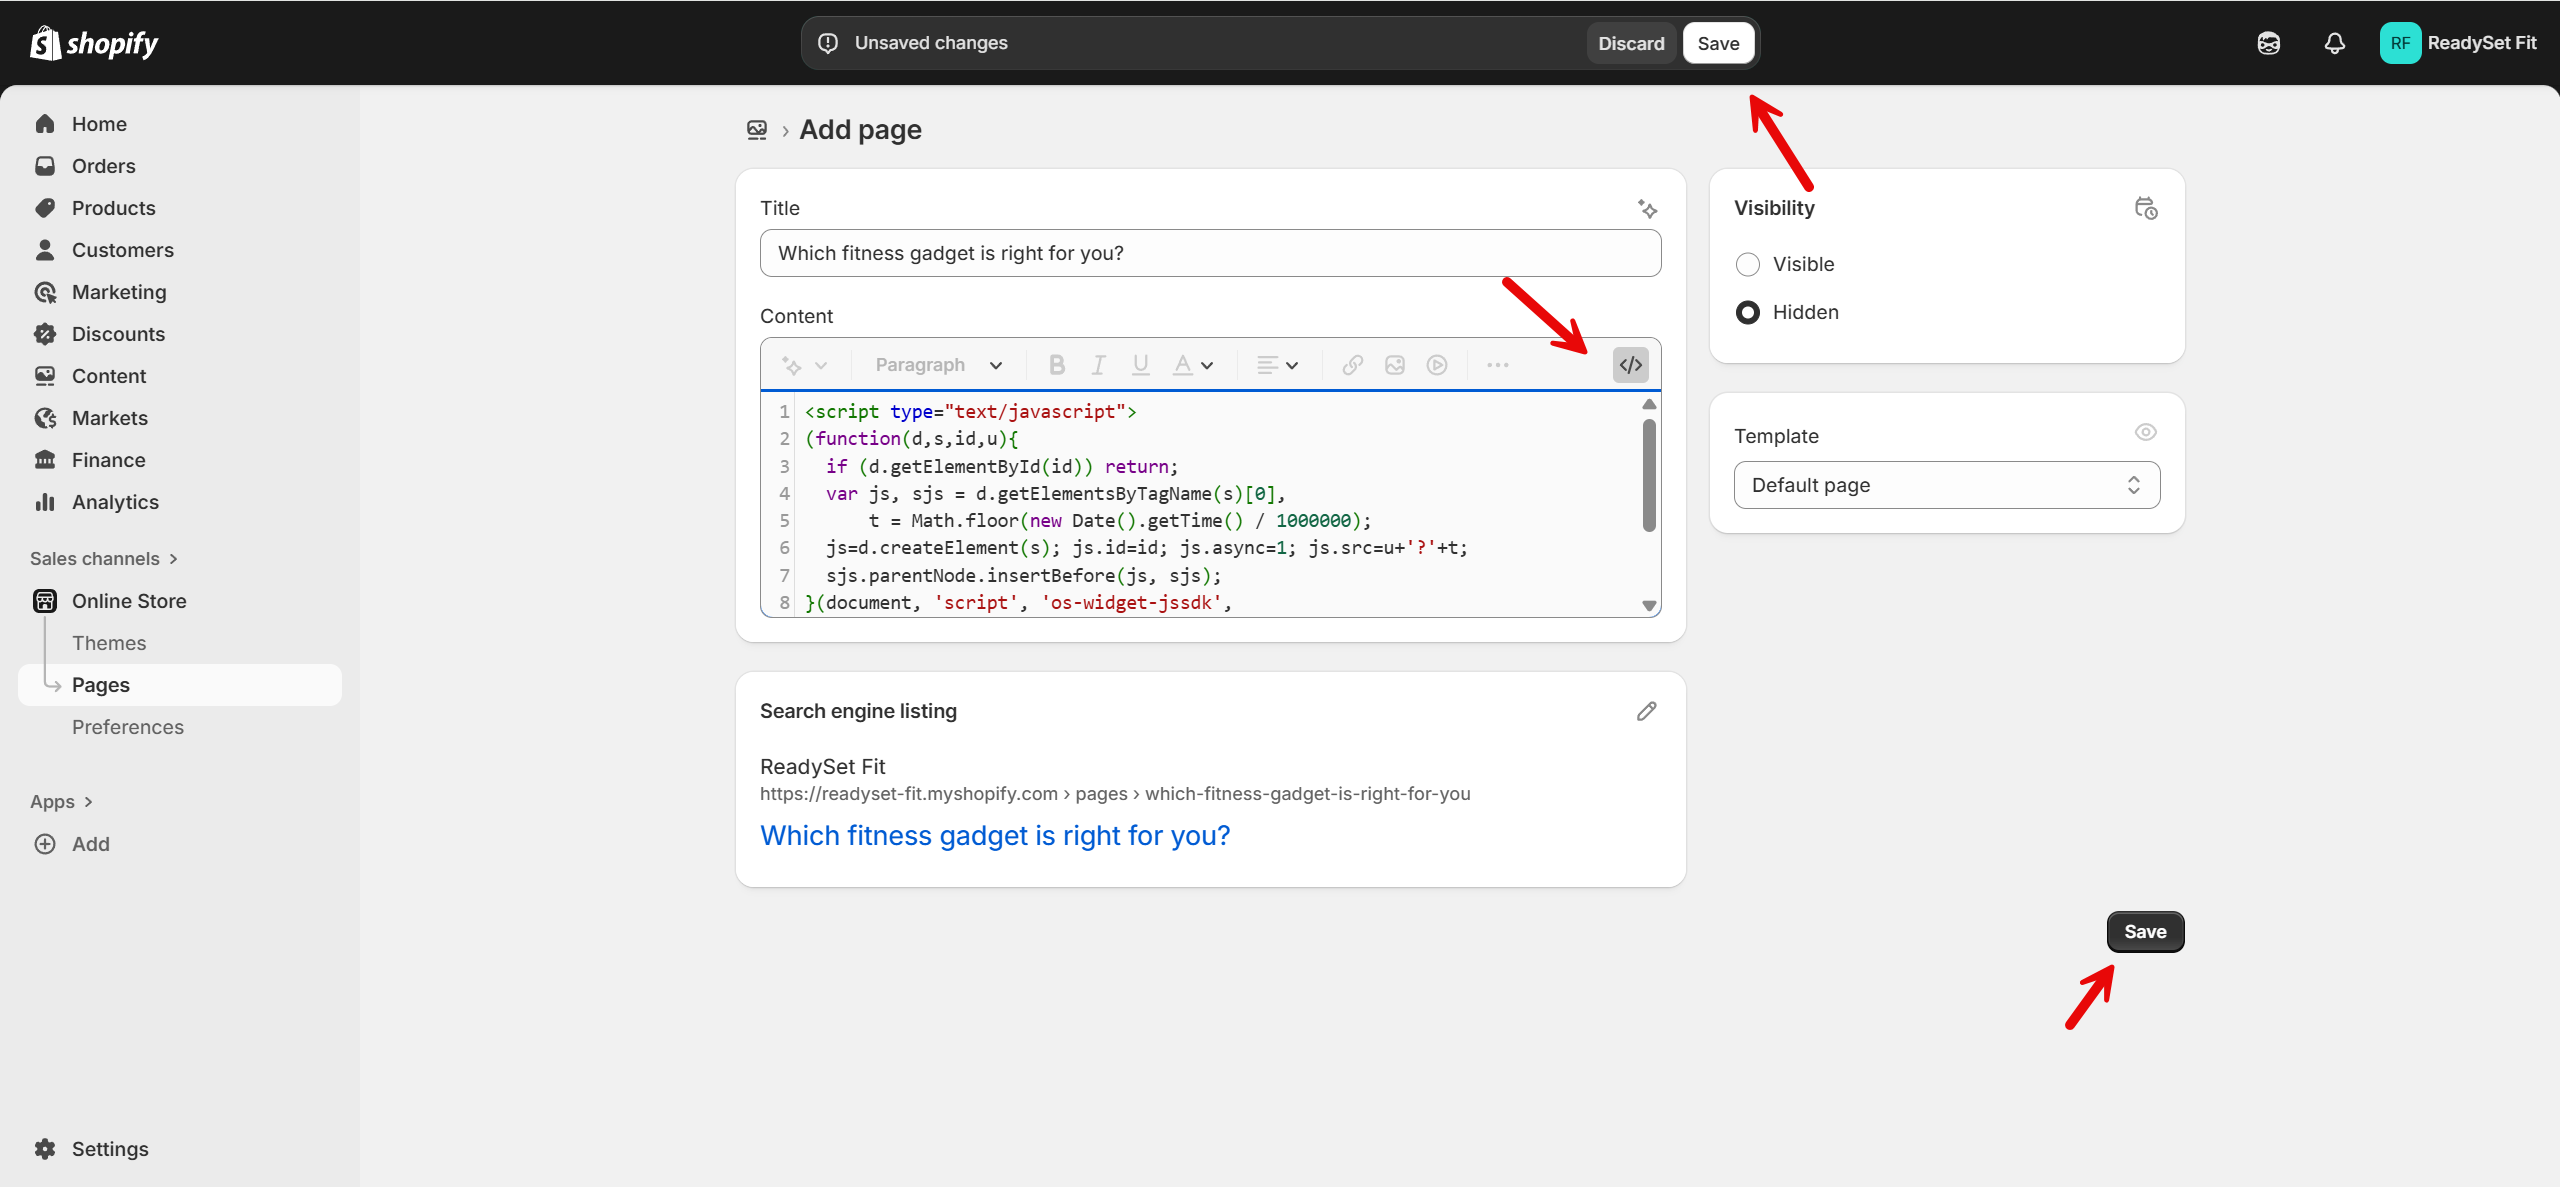The height and width of the screenshot is (1187, 2560).
Task: Preview the selected page Template
Action: [2145, 432]
